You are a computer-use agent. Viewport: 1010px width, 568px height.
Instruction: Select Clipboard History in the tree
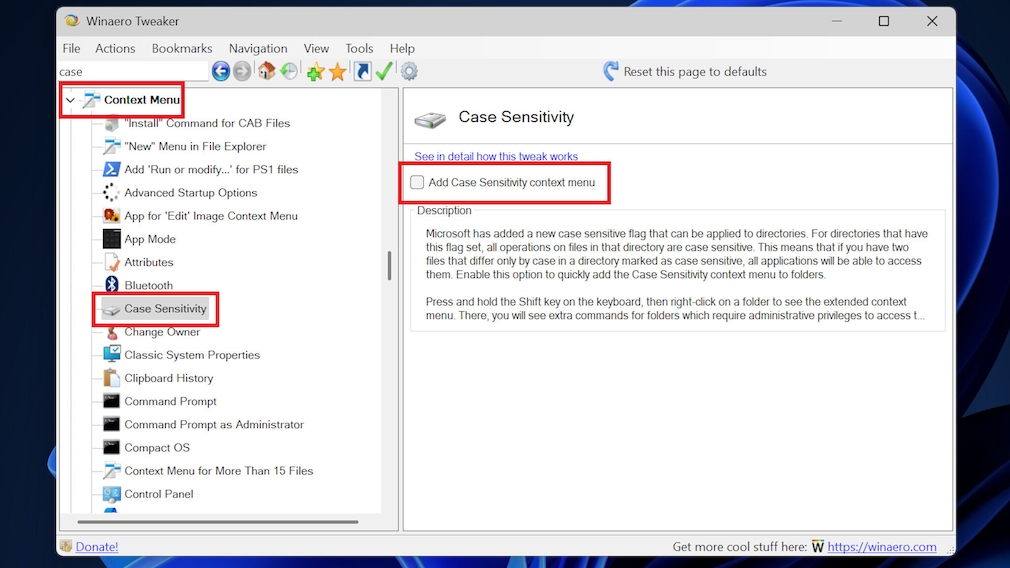pos(168,378)
